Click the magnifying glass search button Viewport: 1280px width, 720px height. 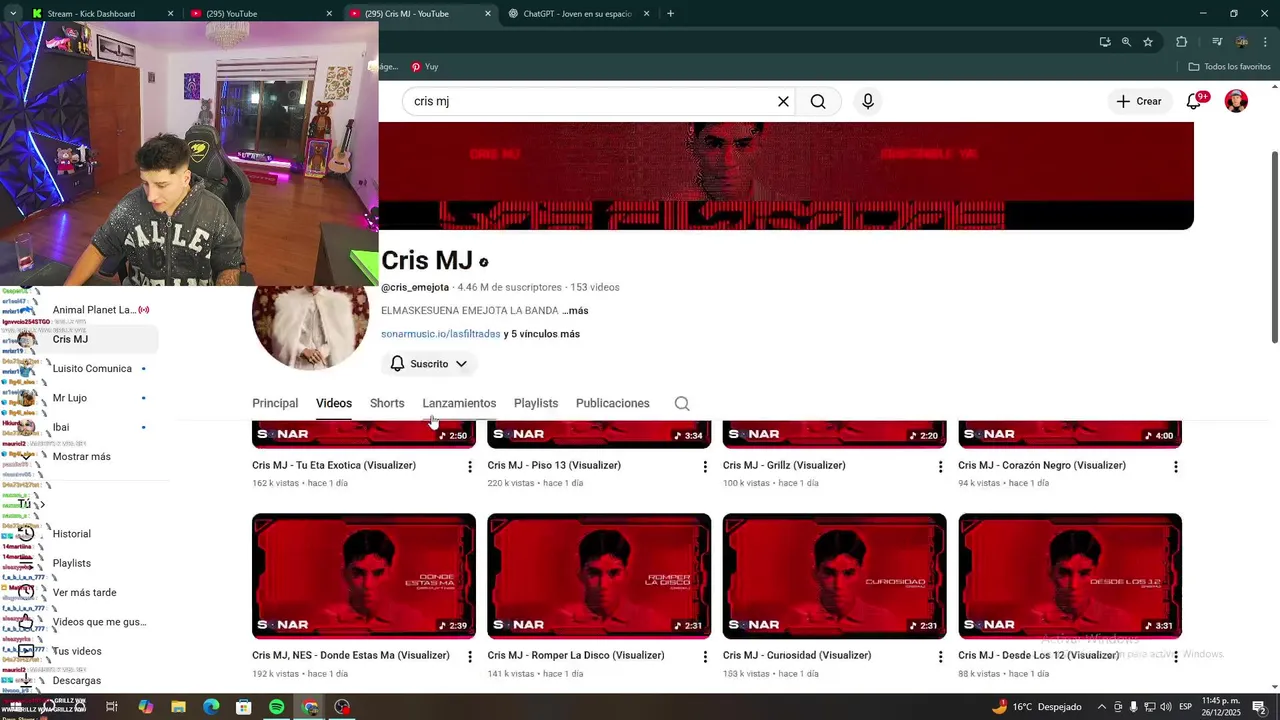pos(818,101)
